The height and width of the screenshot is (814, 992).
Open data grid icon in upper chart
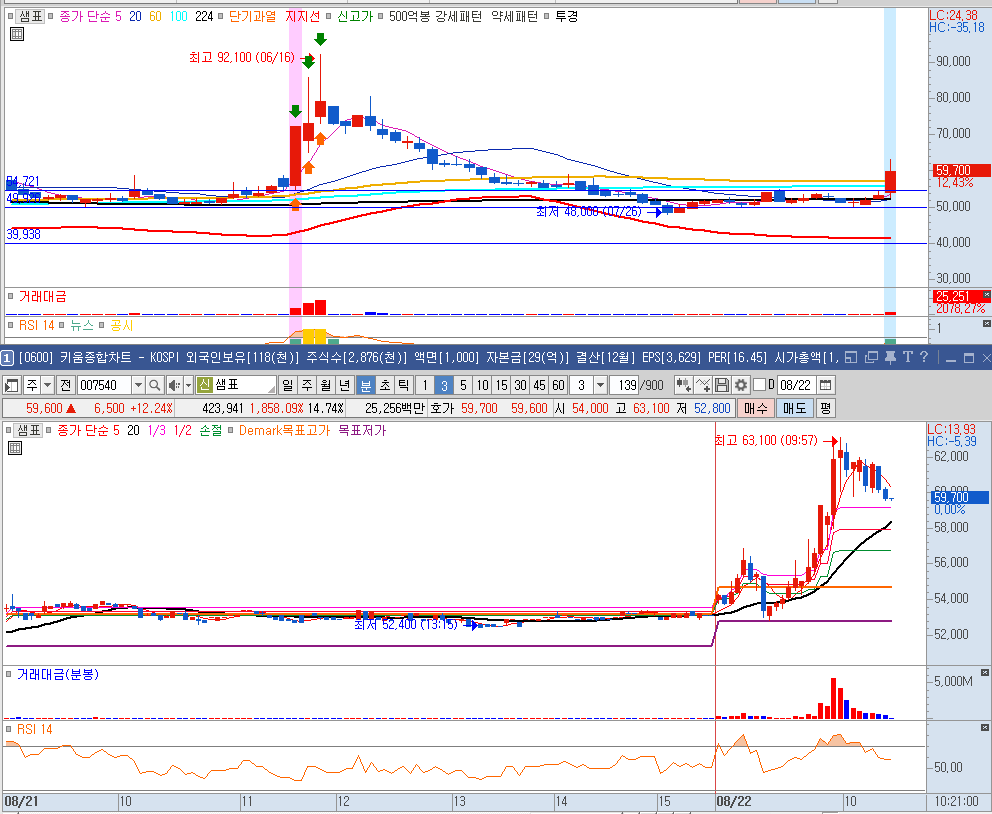[17, 34]
